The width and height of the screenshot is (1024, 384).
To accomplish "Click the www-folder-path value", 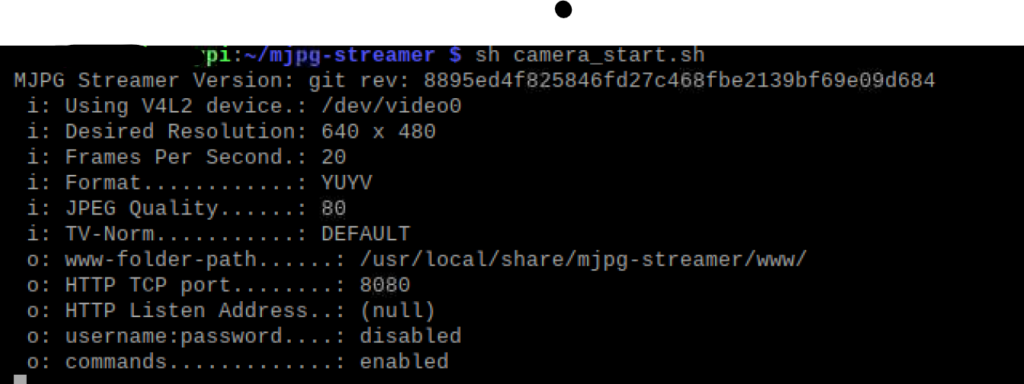I will coord(583,259).
